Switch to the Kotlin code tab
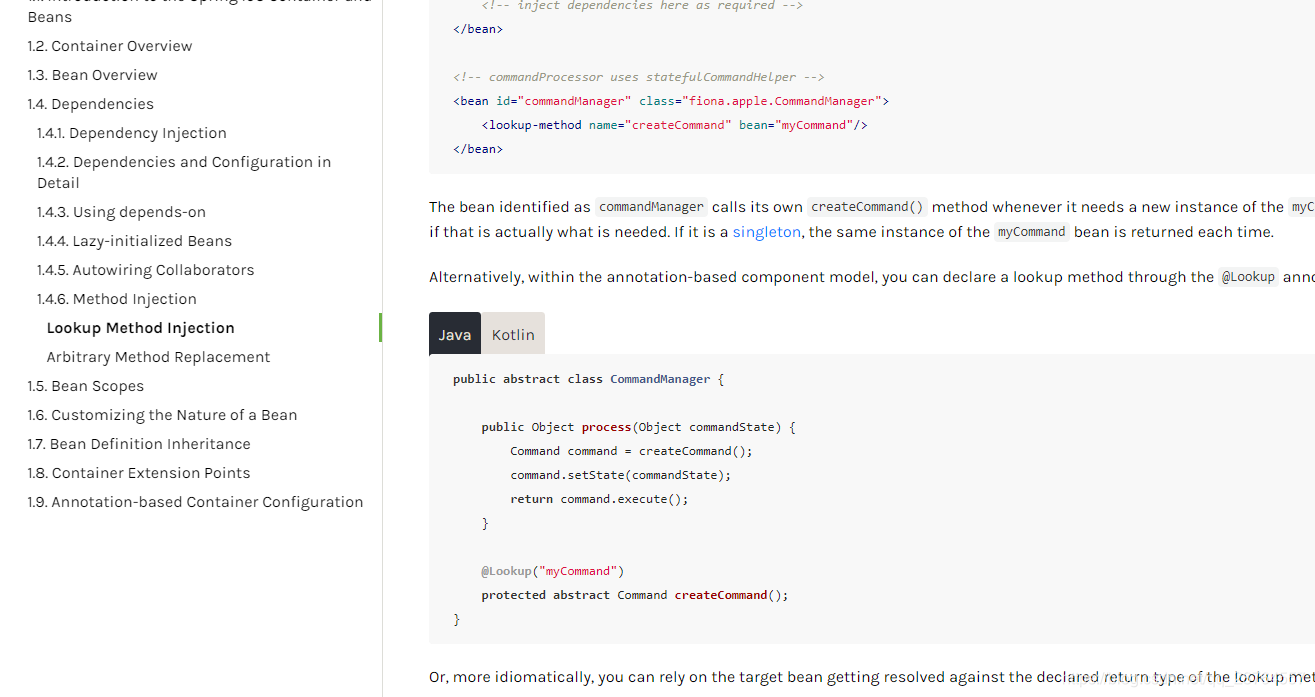Screen dimensions: 1315x697 (x=513, y=334)
